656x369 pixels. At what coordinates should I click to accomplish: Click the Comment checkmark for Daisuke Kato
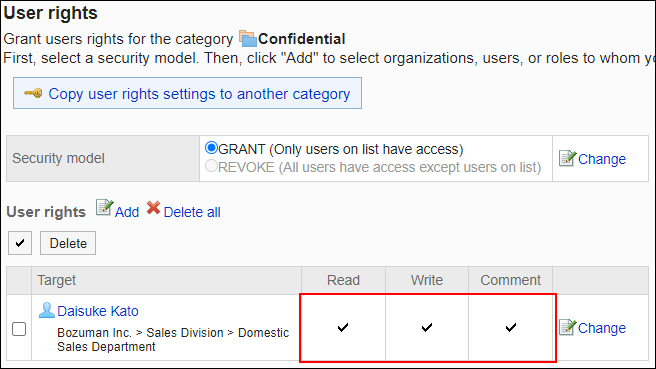coord(510,327)
